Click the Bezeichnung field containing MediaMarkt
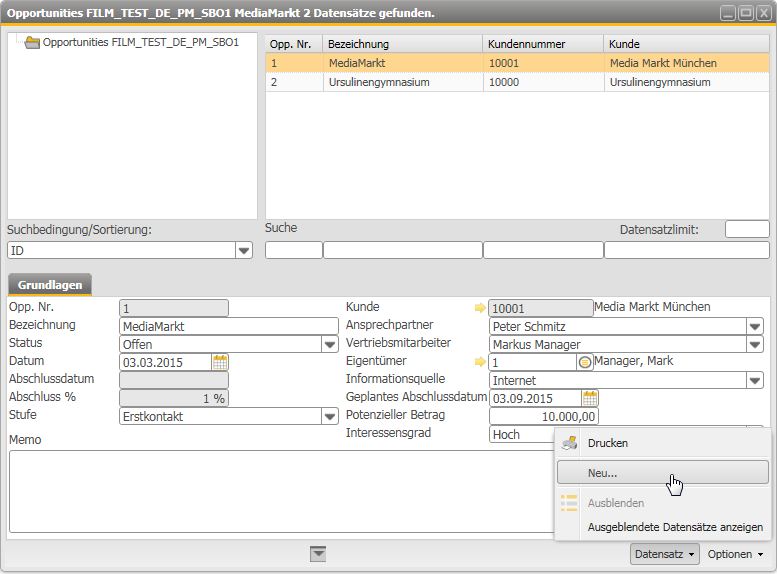Image resolution: width=777 pixels, height=574 pixels. [229, 326]
